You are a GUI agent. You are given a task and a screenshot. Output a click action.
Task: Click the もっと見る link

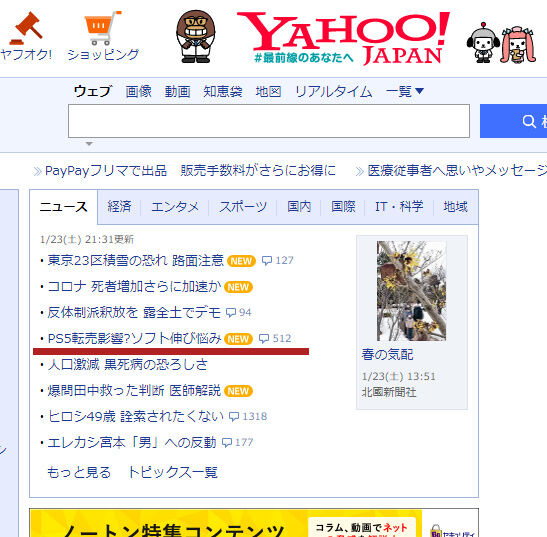(79, 472)
